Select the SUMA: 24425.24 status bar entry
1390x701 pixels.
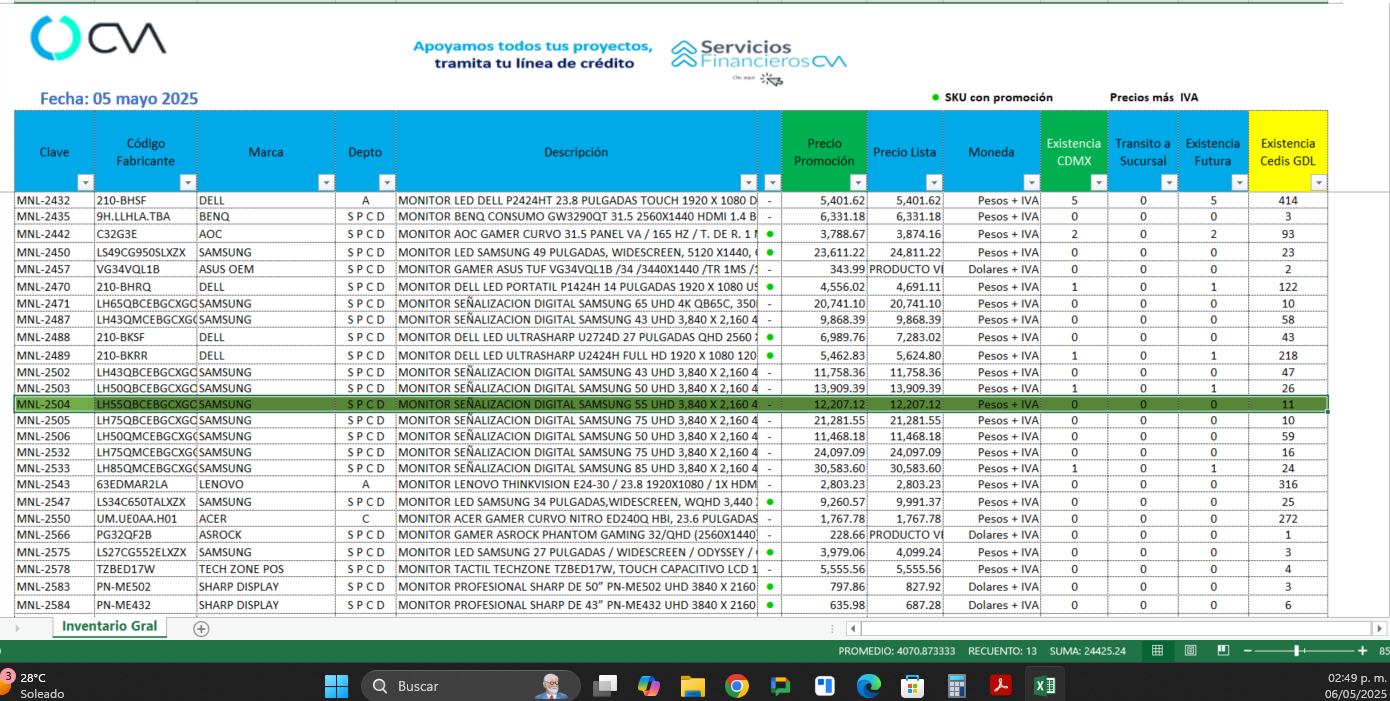(1090, 651)
